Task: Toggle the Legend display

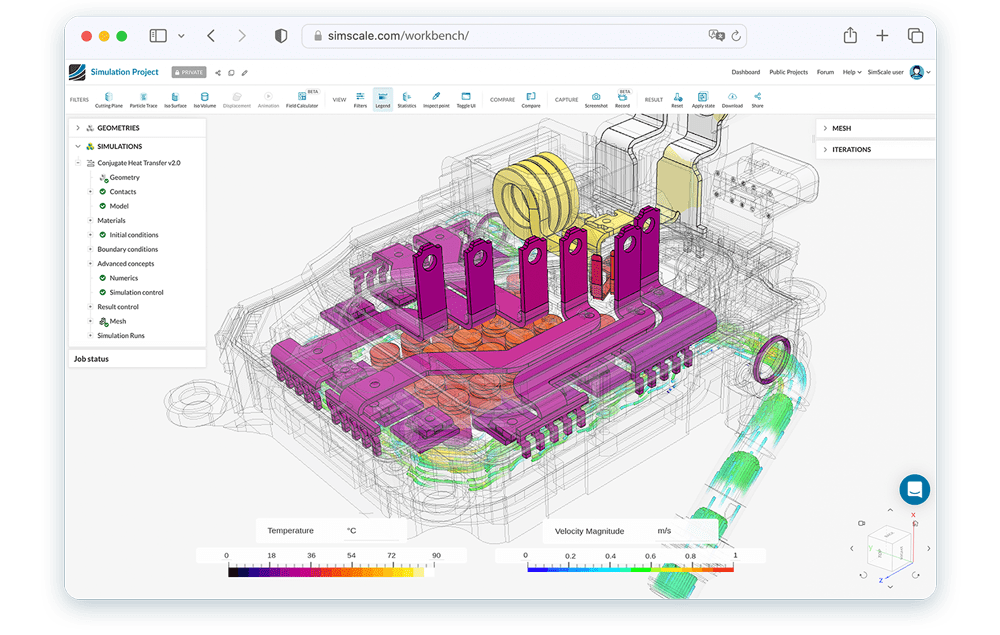Action: [x=383, y=99]
